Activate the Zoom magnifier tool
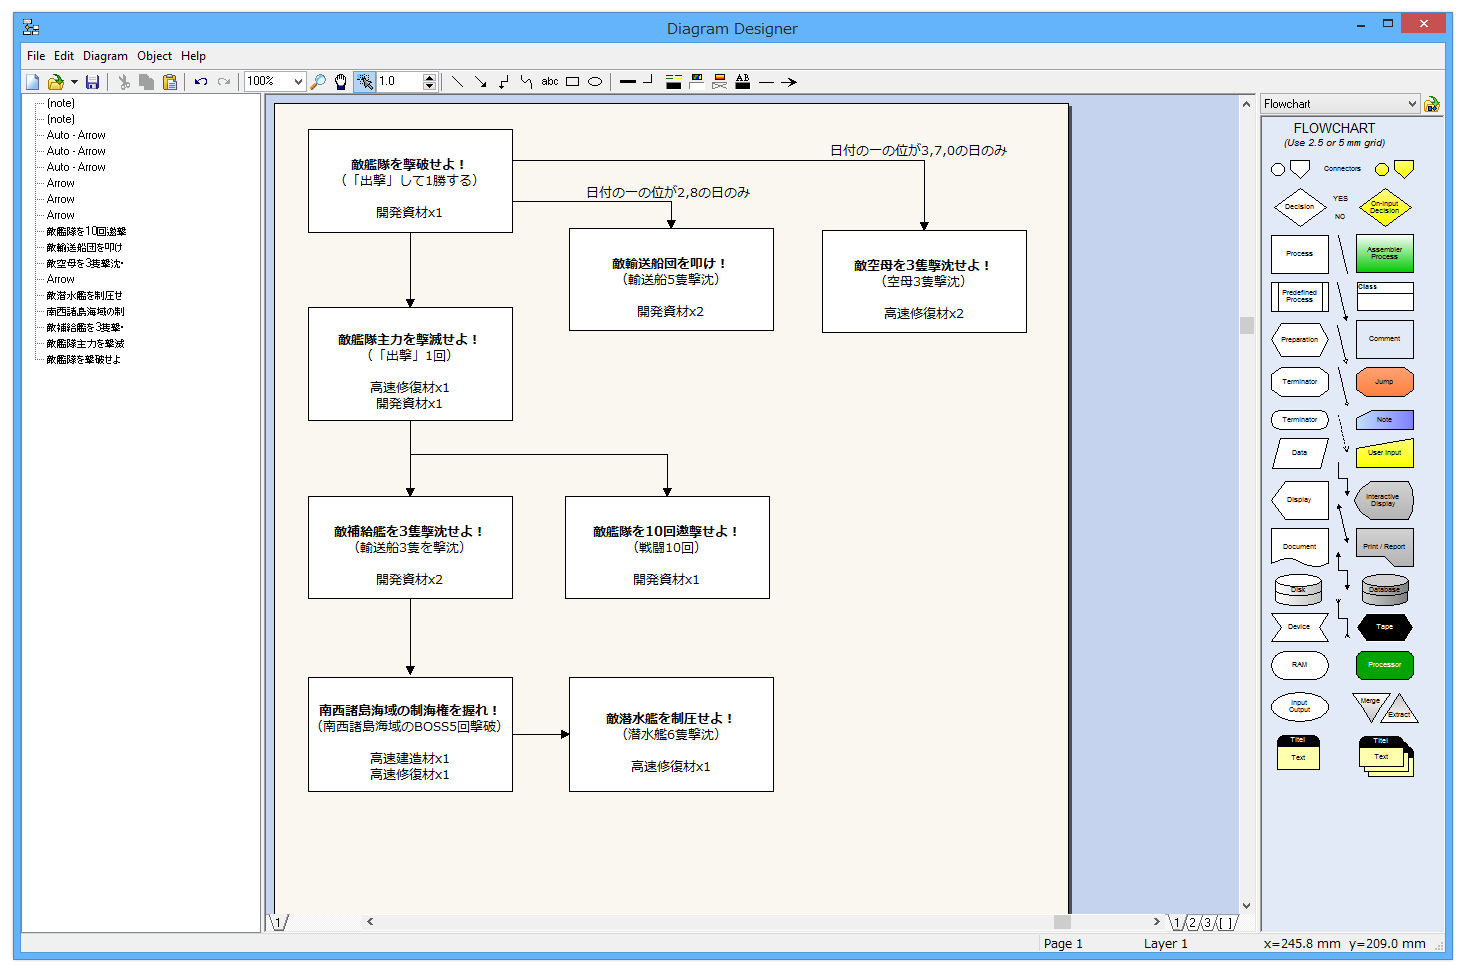 pyautogui.click(x=319, y=82)
